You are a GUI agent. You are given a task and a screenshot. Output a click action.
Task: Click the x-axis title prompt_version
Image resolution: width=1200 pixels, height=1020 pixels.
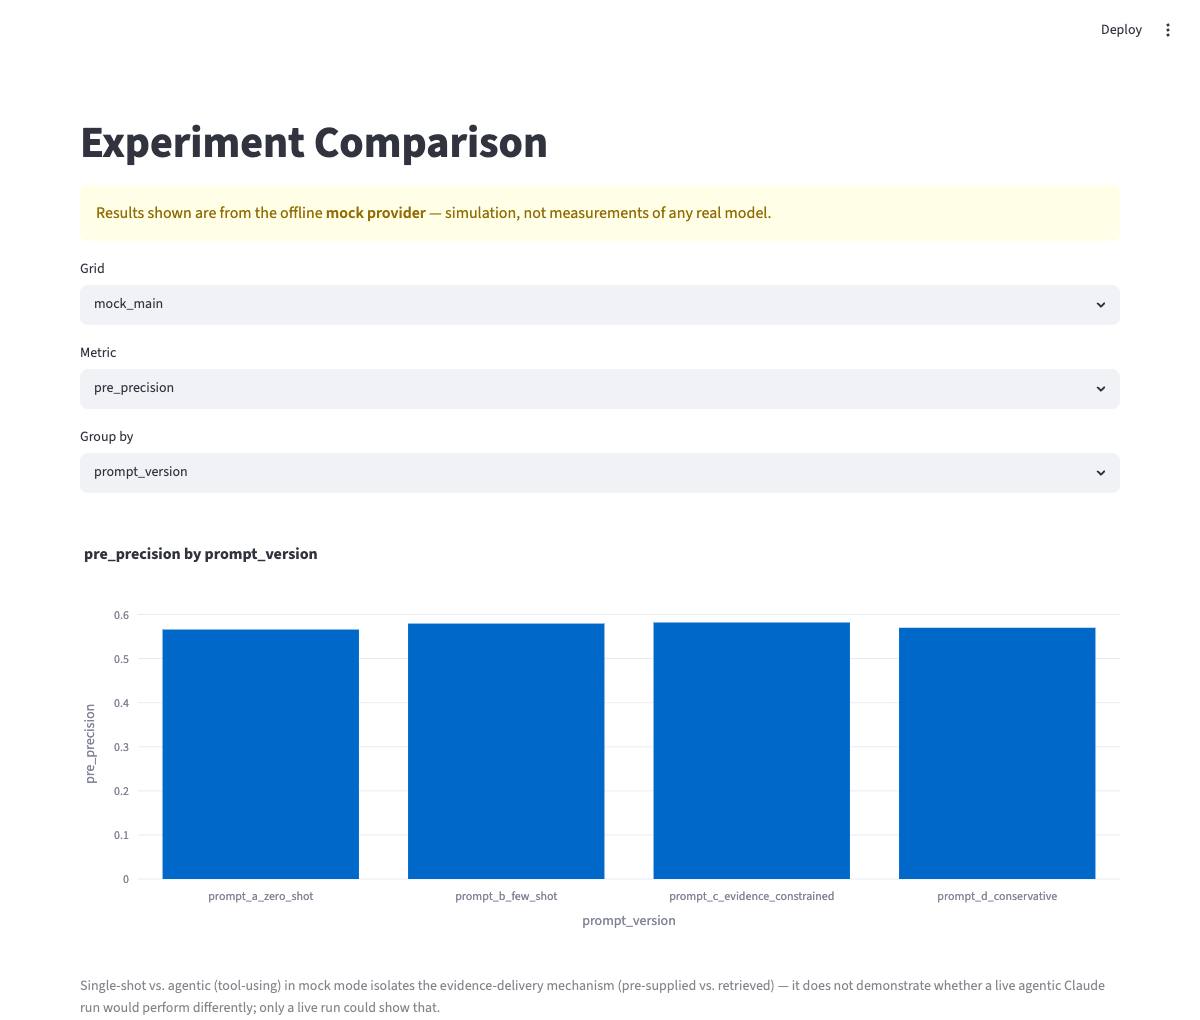[629, 921]
